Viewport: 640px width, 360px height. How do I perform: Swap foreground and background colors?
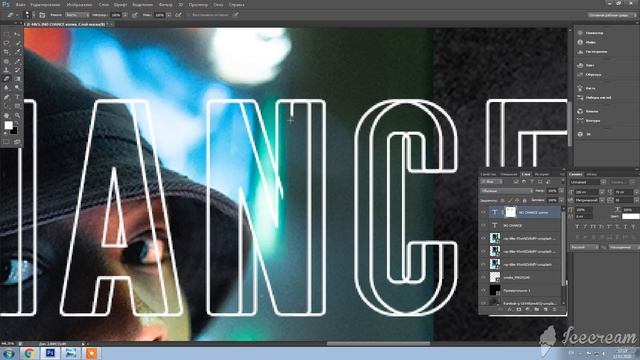[17, 123]
